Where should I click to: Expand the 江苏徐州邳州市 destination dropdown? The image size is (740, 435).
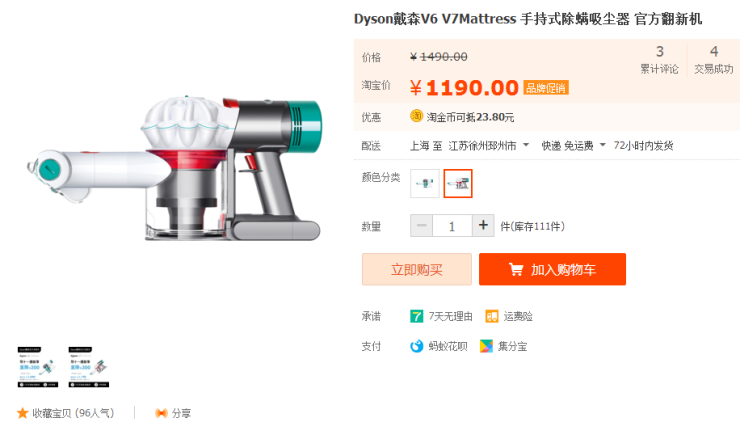[526, 145]
